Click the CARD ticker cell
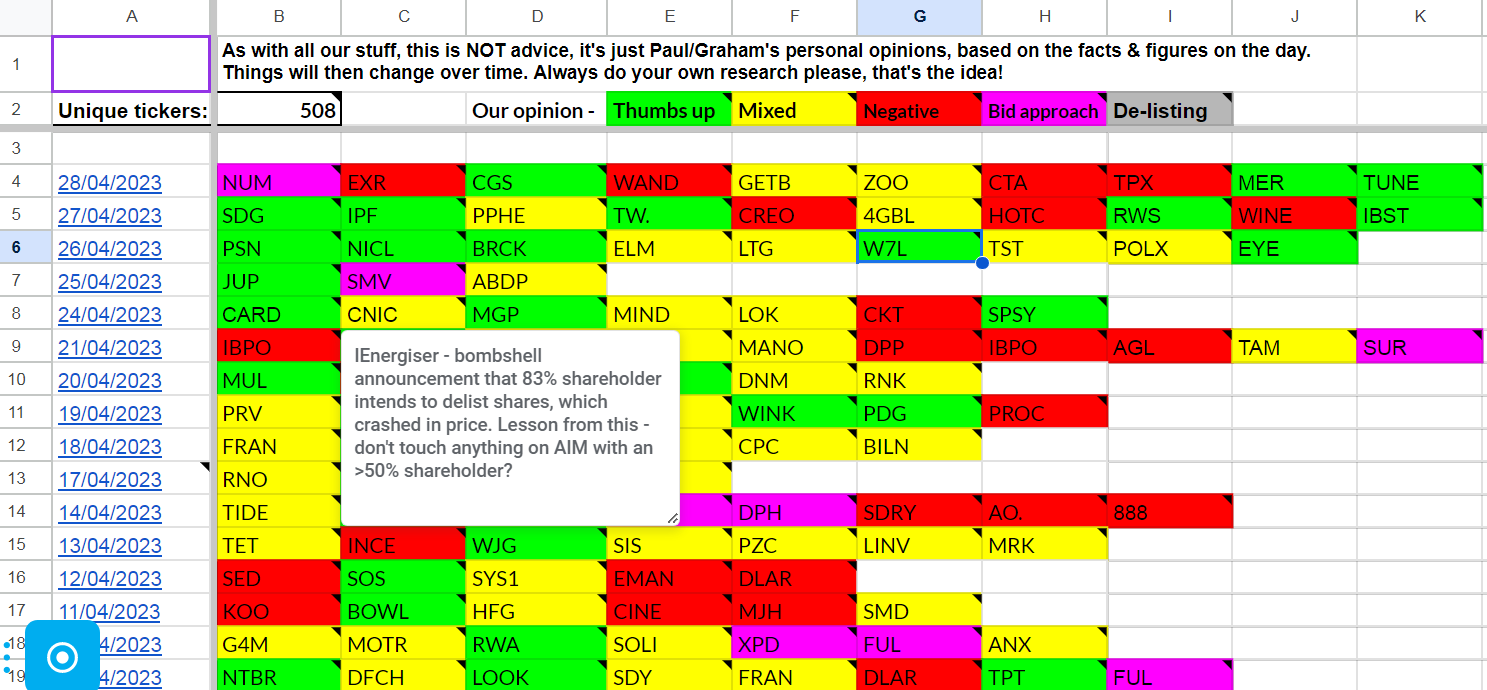The image size is (1487, 690). (x=279, y=314)
